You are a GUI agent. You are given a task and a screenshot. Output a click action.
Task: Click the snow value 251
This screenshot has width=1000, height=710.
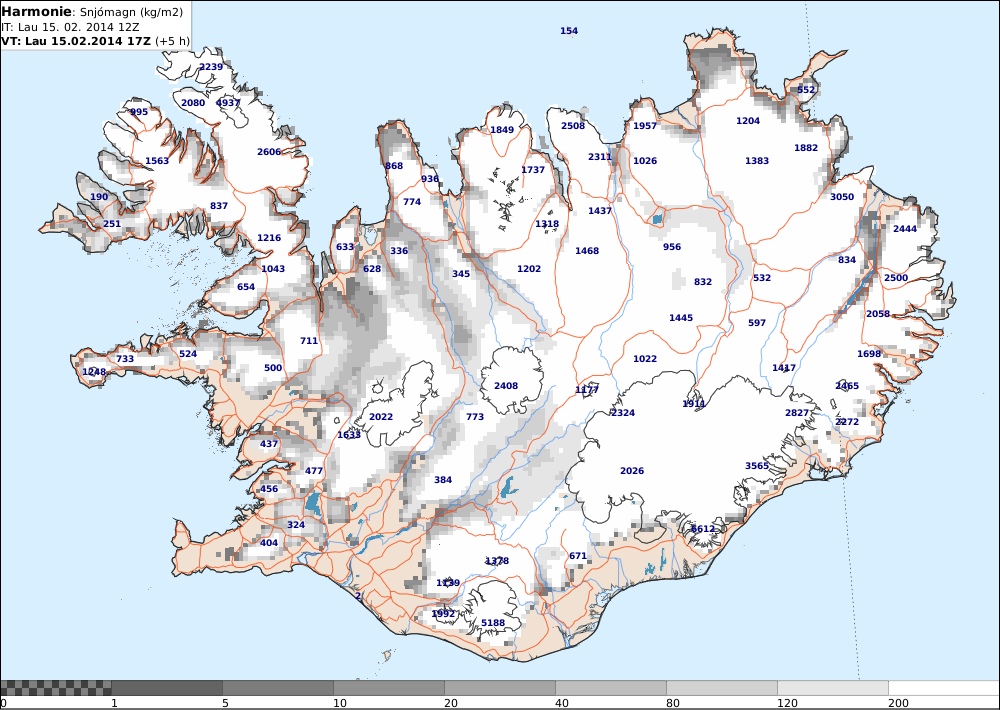112,223
